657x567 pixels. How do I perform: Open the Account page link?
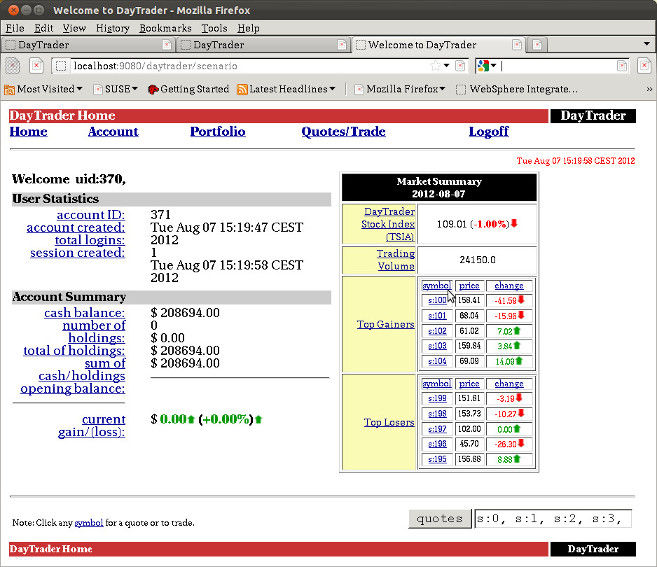click(113, 132)
